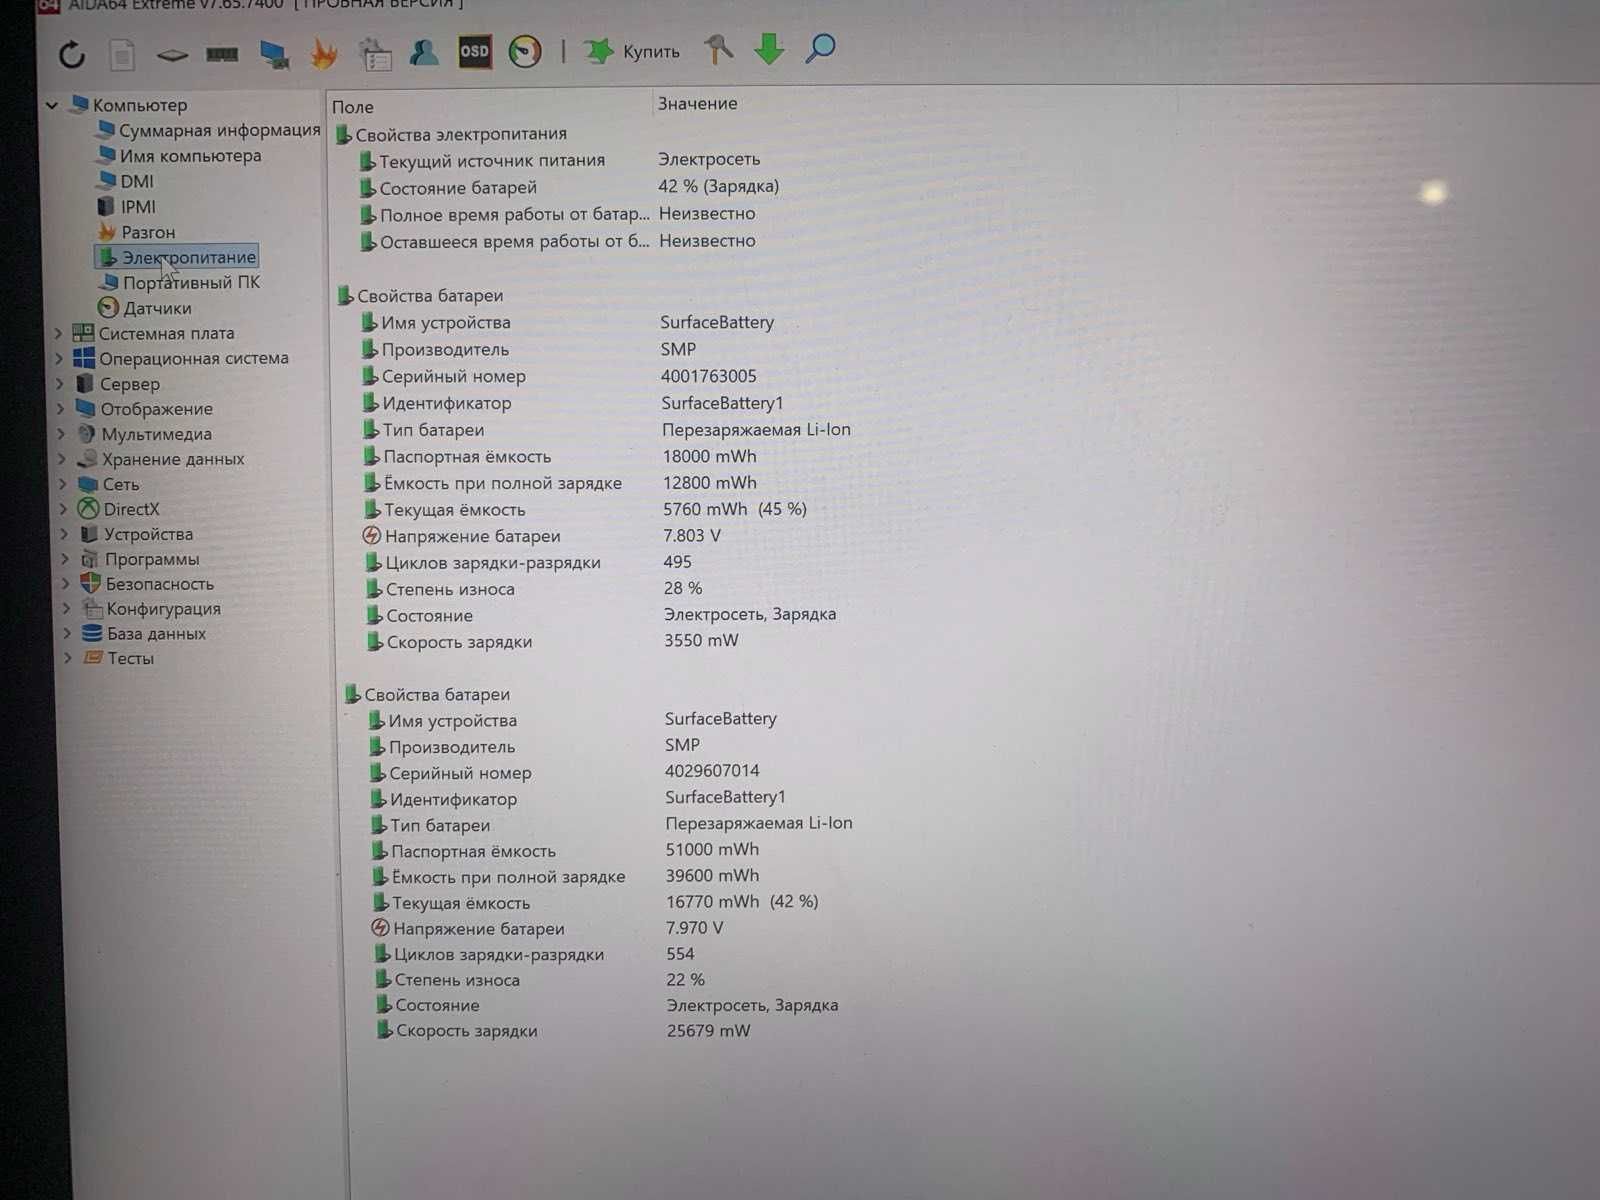This screenshot has height=1200, width=1600.
Task: Click the magnifier search icon
Action: (x=820, y=47)
